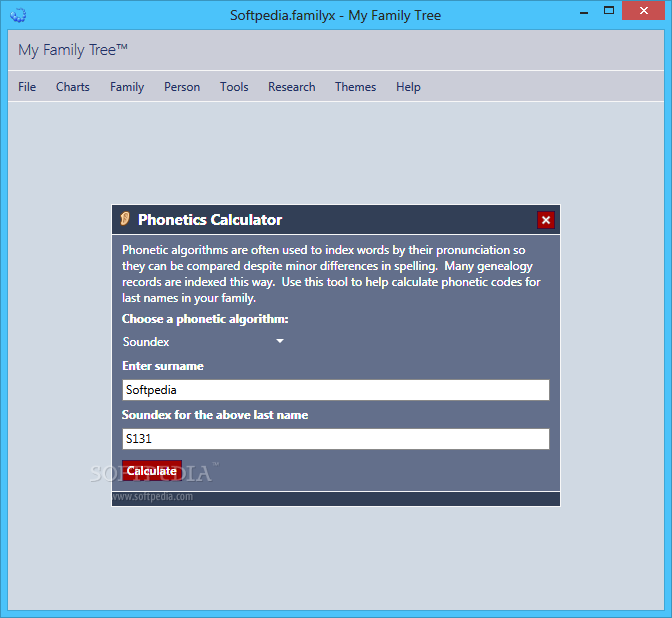
Task: Click the Calculate button
Action: click(152, 471)
